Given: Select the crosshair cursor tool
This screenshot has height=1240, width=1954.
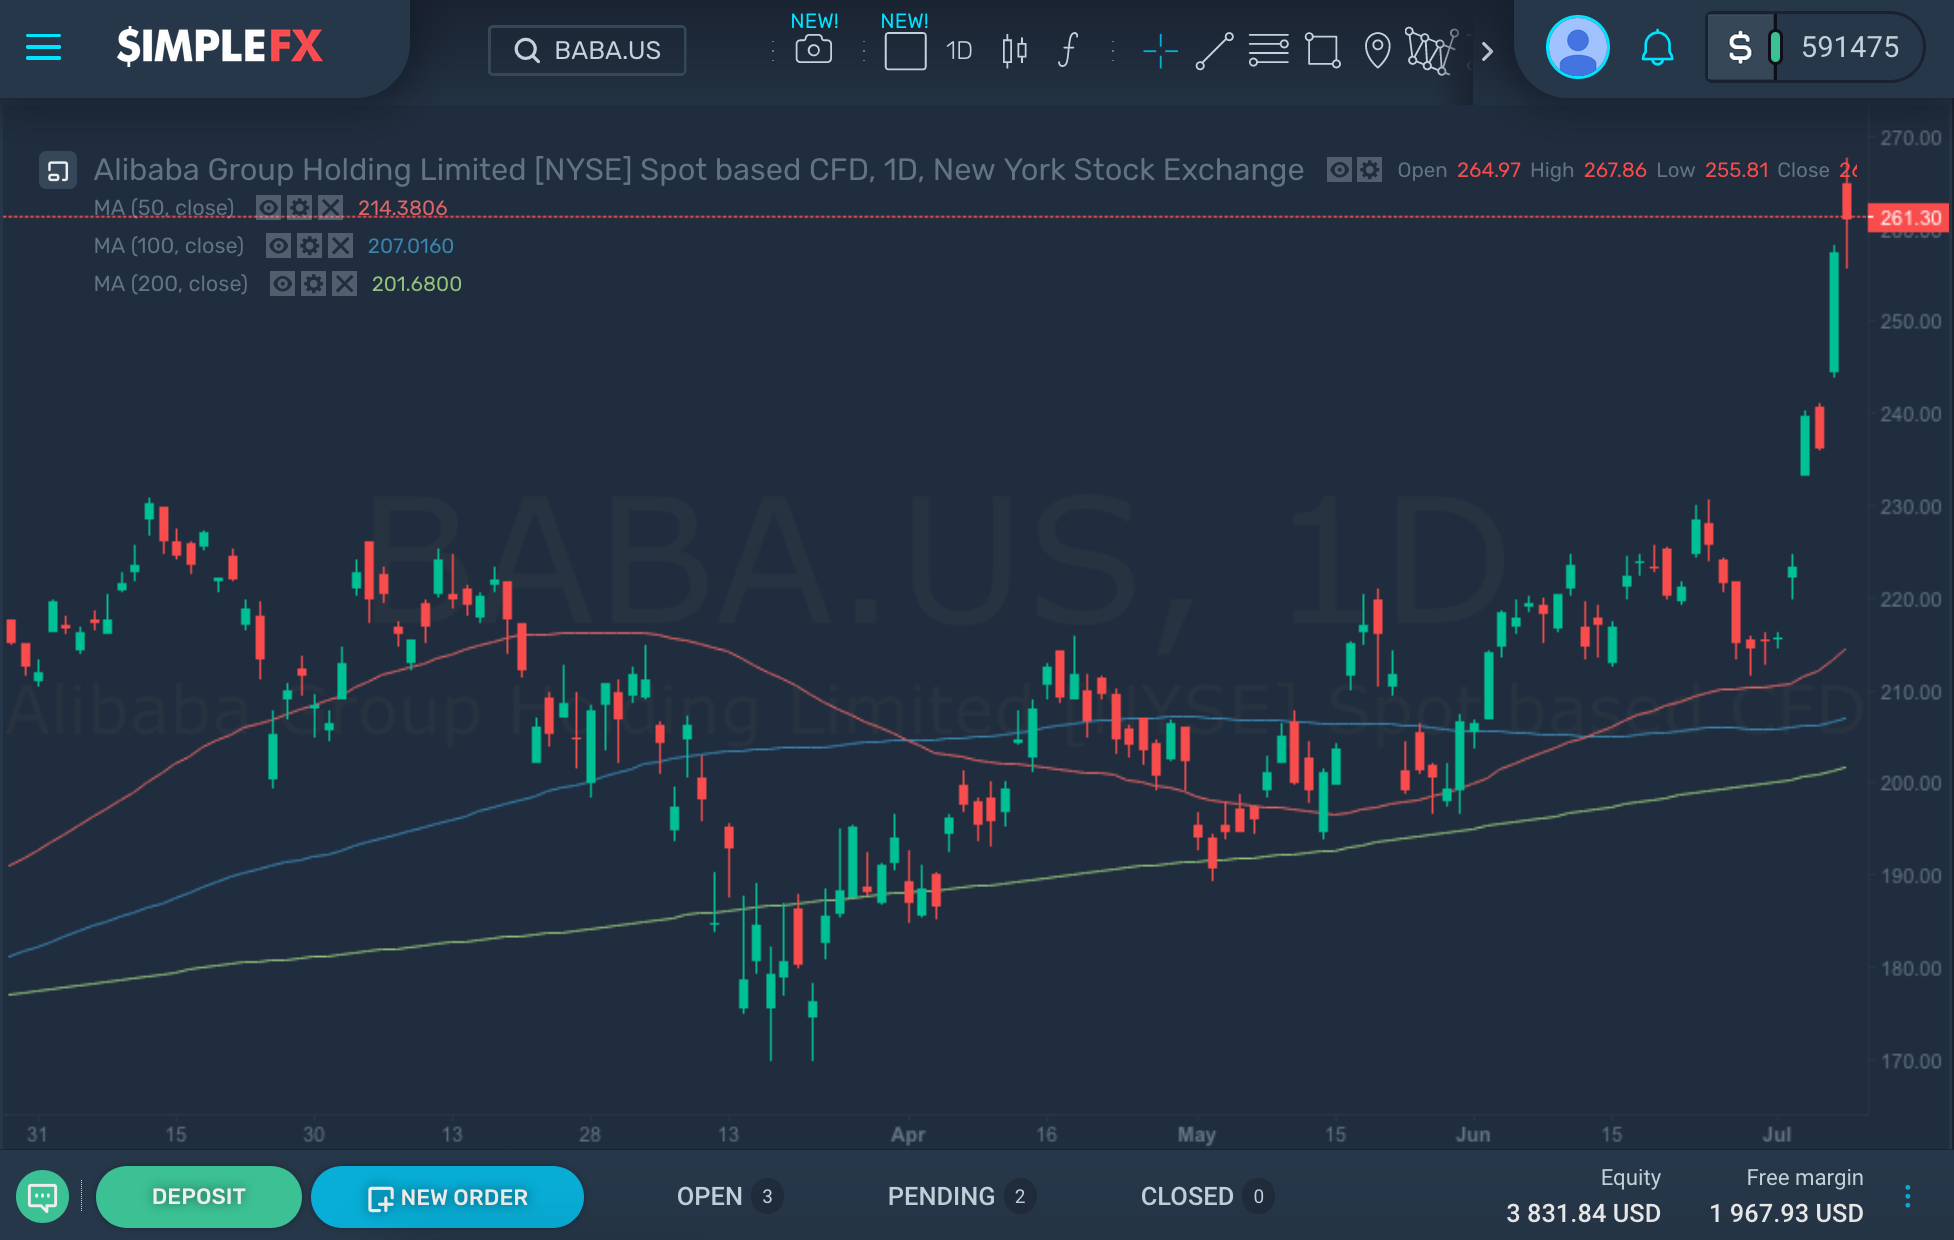Looking at the screenshot, I should pyautogui.click(x=1160, y=50).
